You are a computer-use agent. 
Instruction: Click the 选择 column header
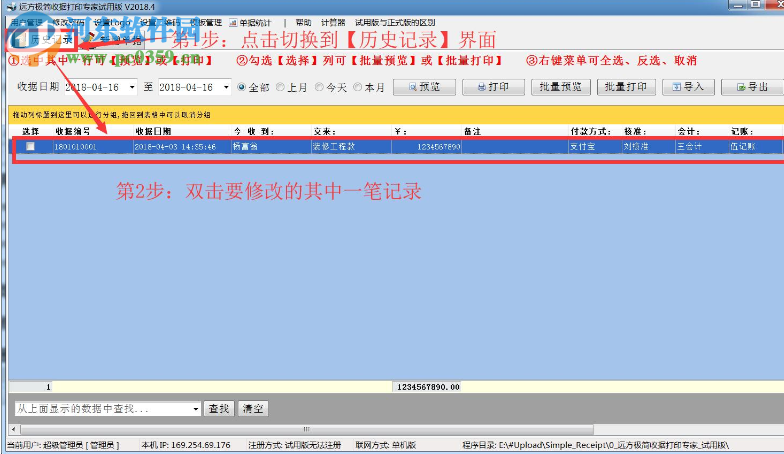coord(30,131)
